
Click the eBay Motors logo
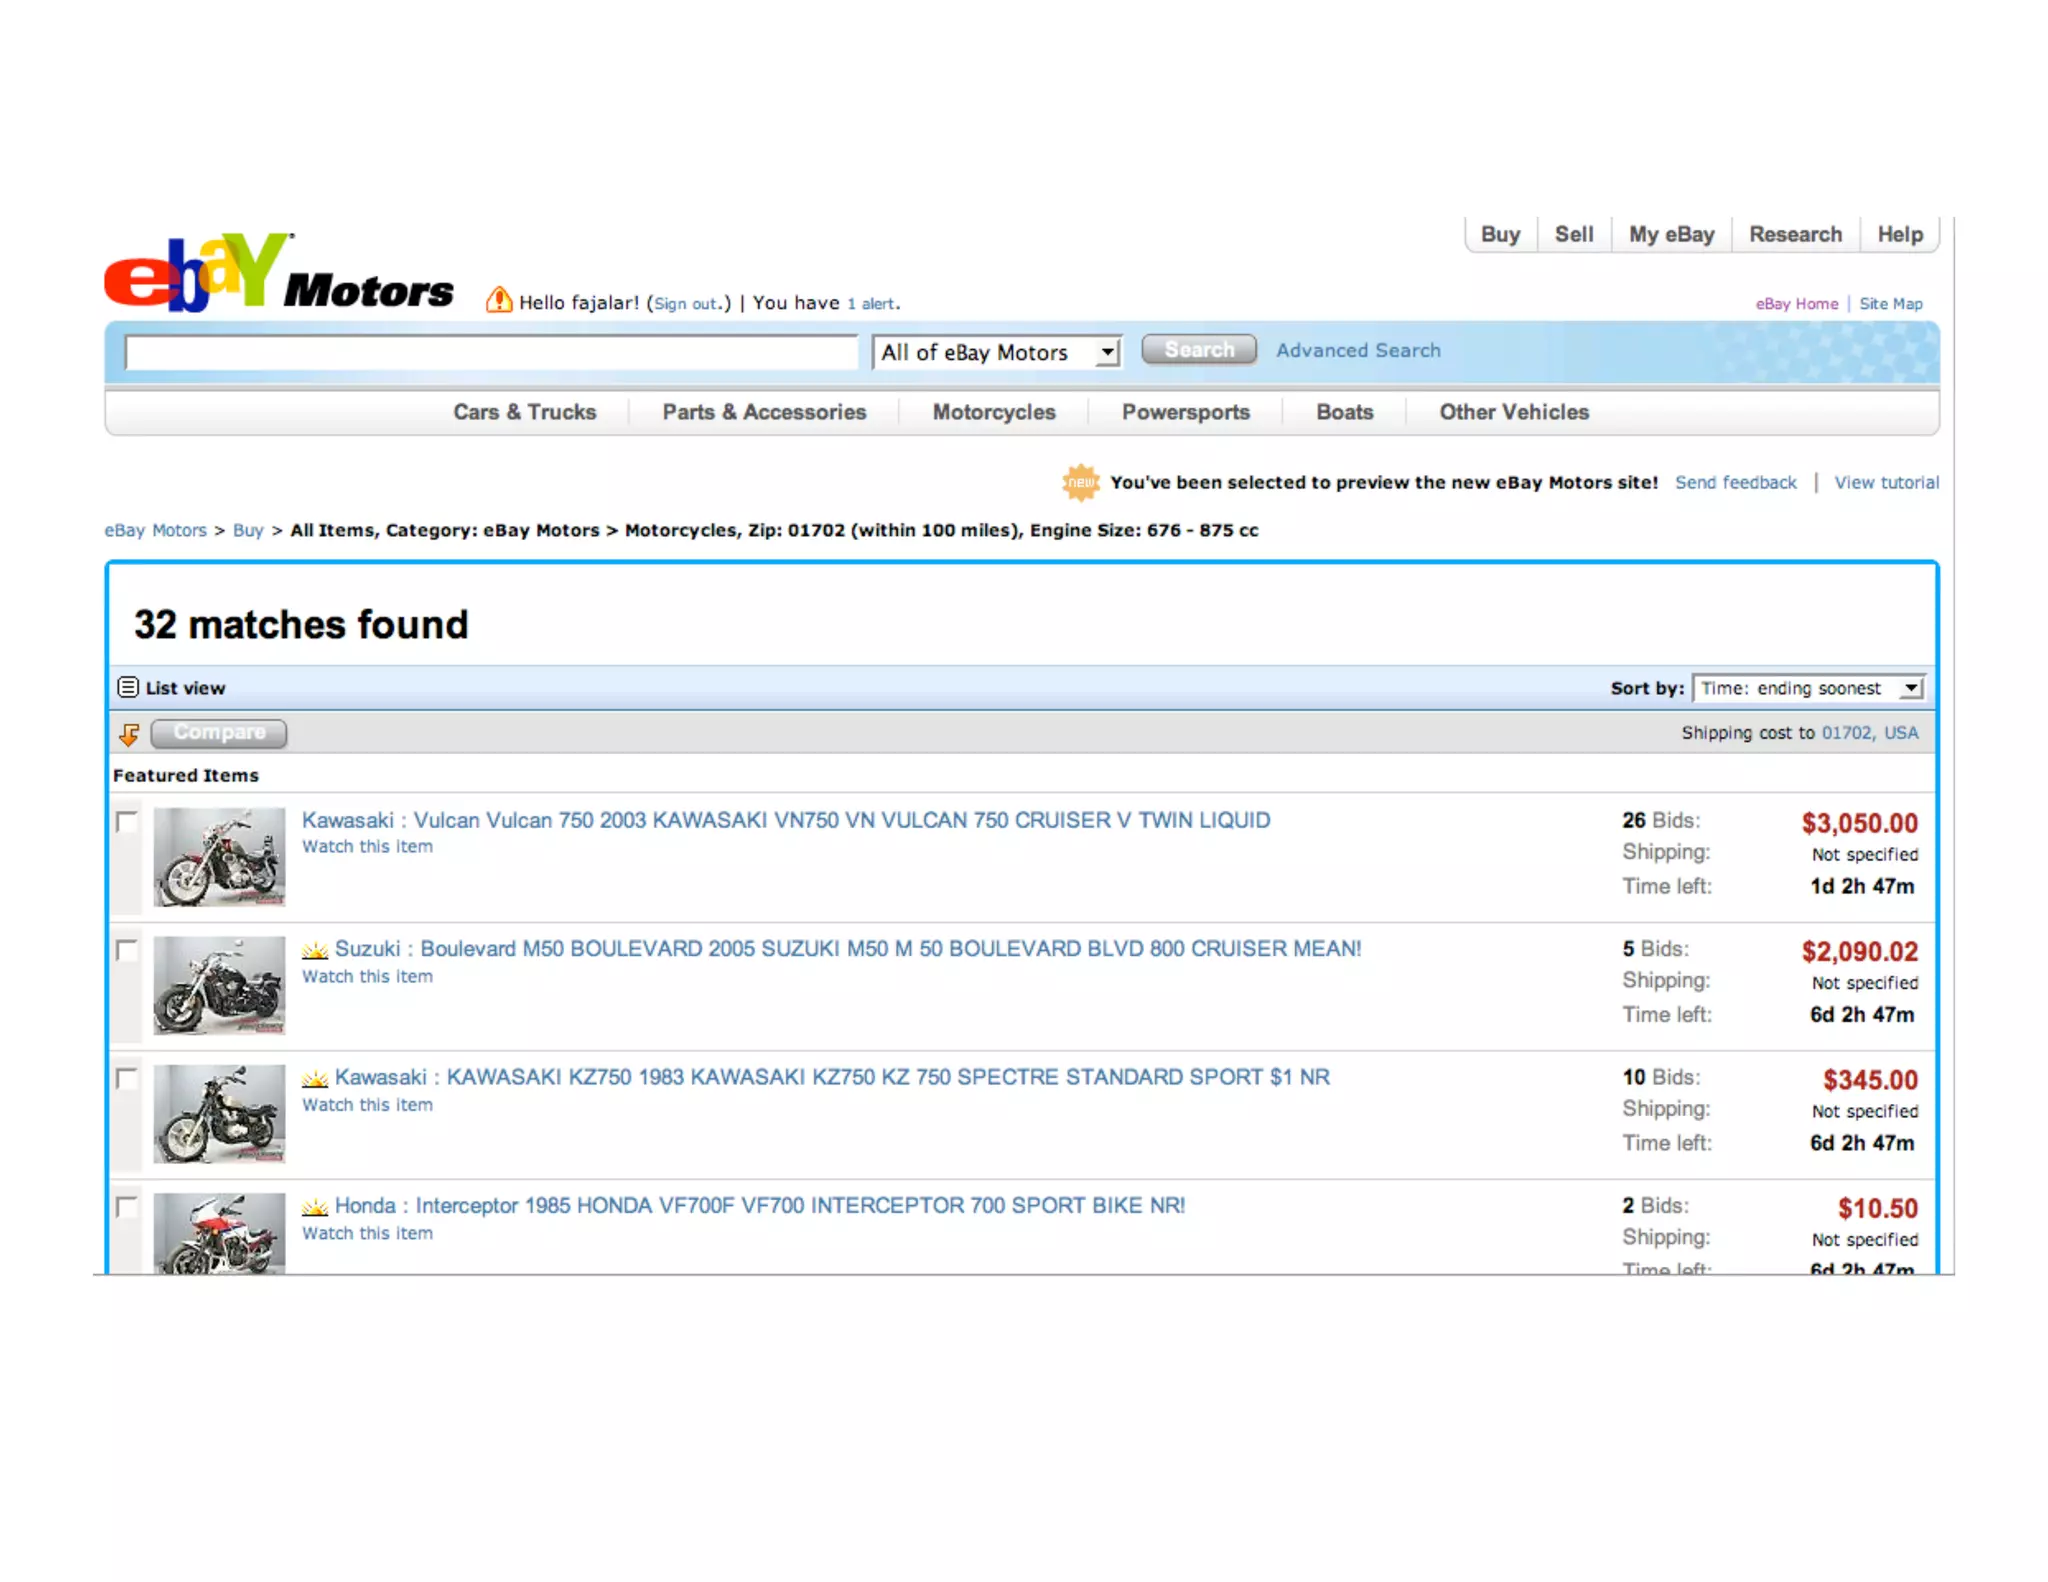pos(278,273)
